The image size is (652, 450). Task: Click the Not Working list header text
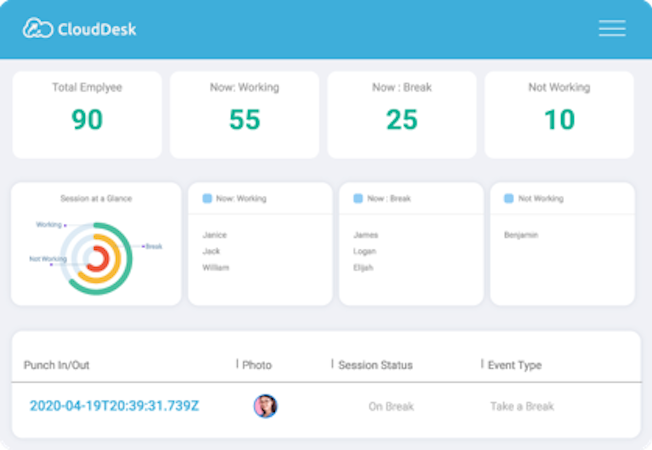pos(541,198)
